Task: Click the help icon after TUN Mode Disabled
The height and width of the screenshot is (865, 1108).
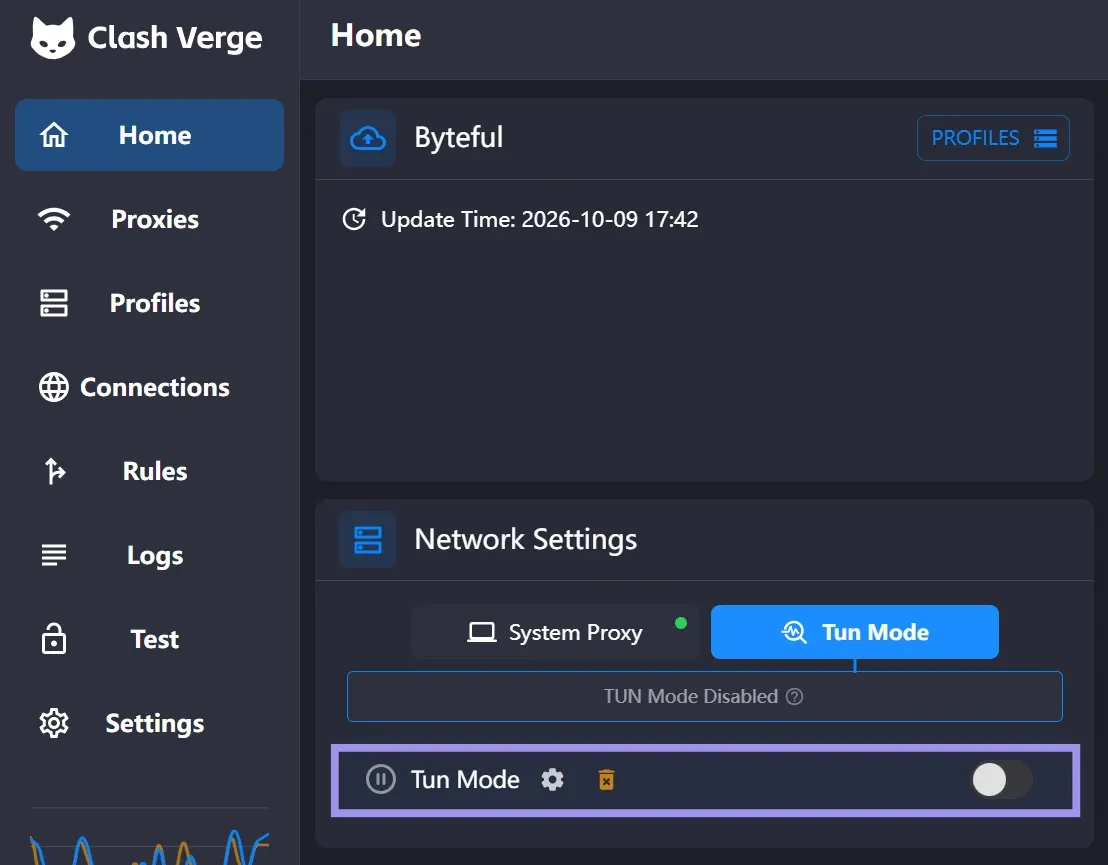Action: pos(794,697)
